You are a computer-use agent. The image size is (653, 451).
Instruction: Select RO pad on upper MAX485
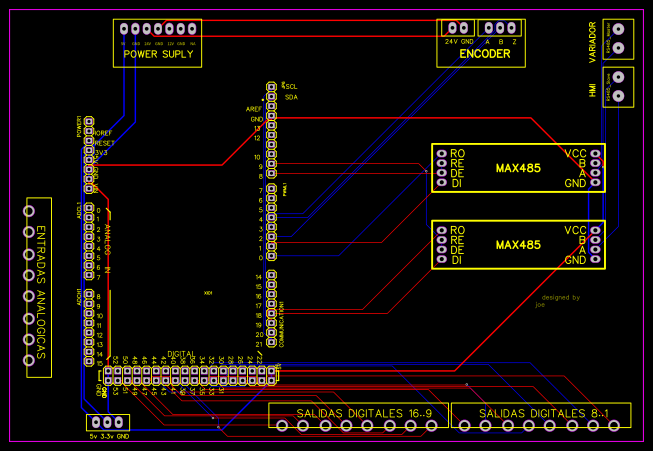point(441,154)
